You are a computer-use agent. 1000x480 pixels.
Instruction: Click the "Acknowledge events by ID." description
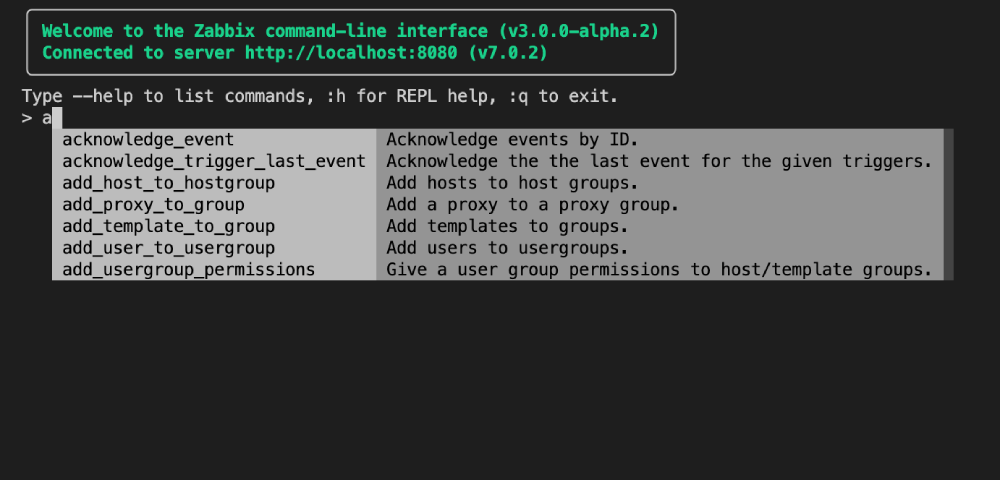click(512, 139)
